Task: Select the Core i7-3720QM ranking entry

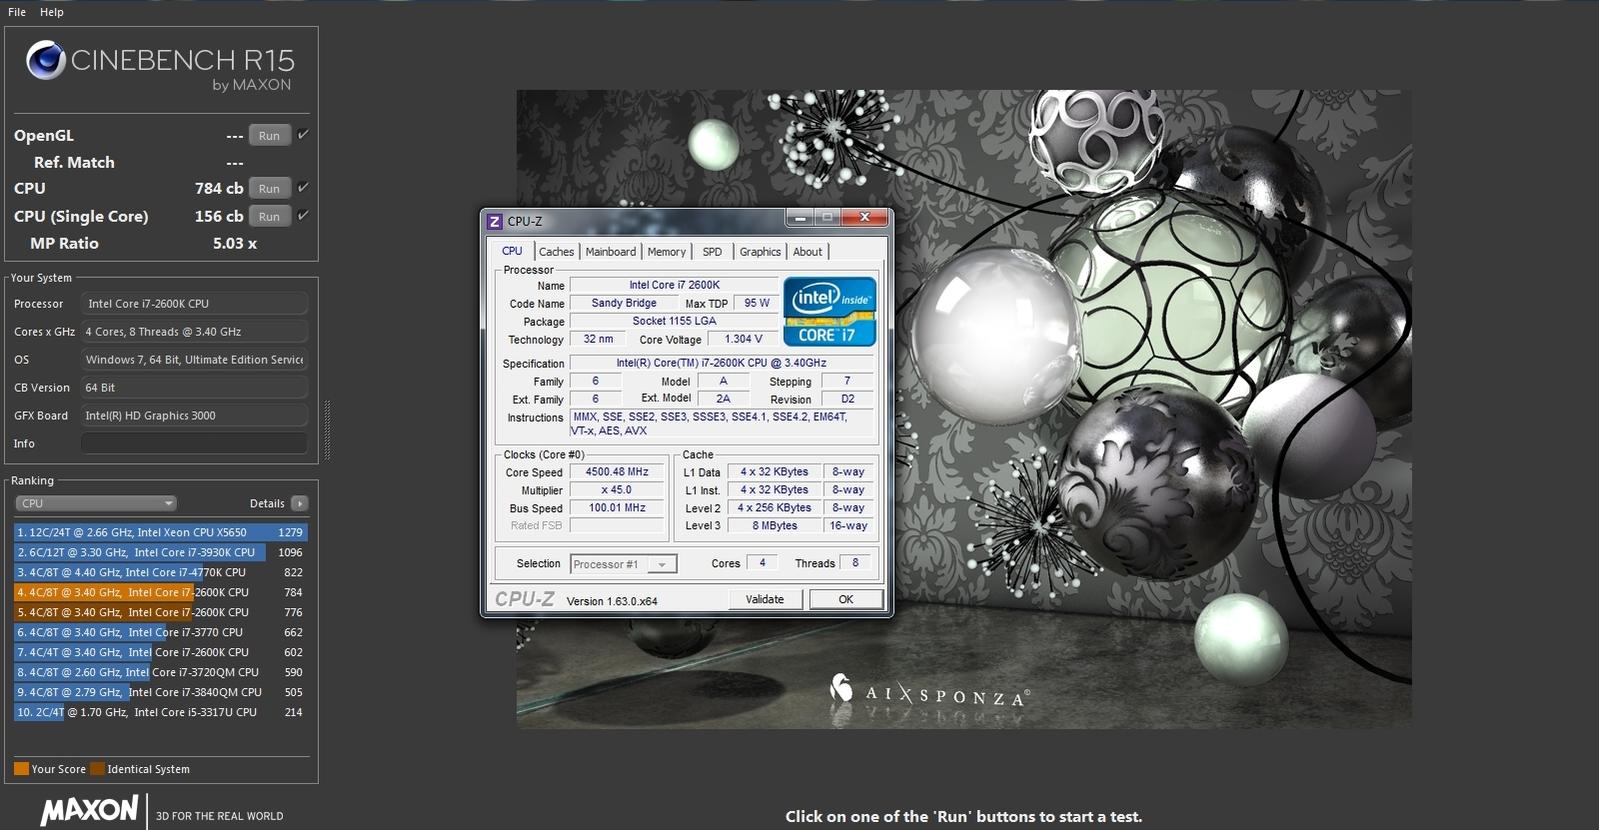Action: tap(160, 672)
